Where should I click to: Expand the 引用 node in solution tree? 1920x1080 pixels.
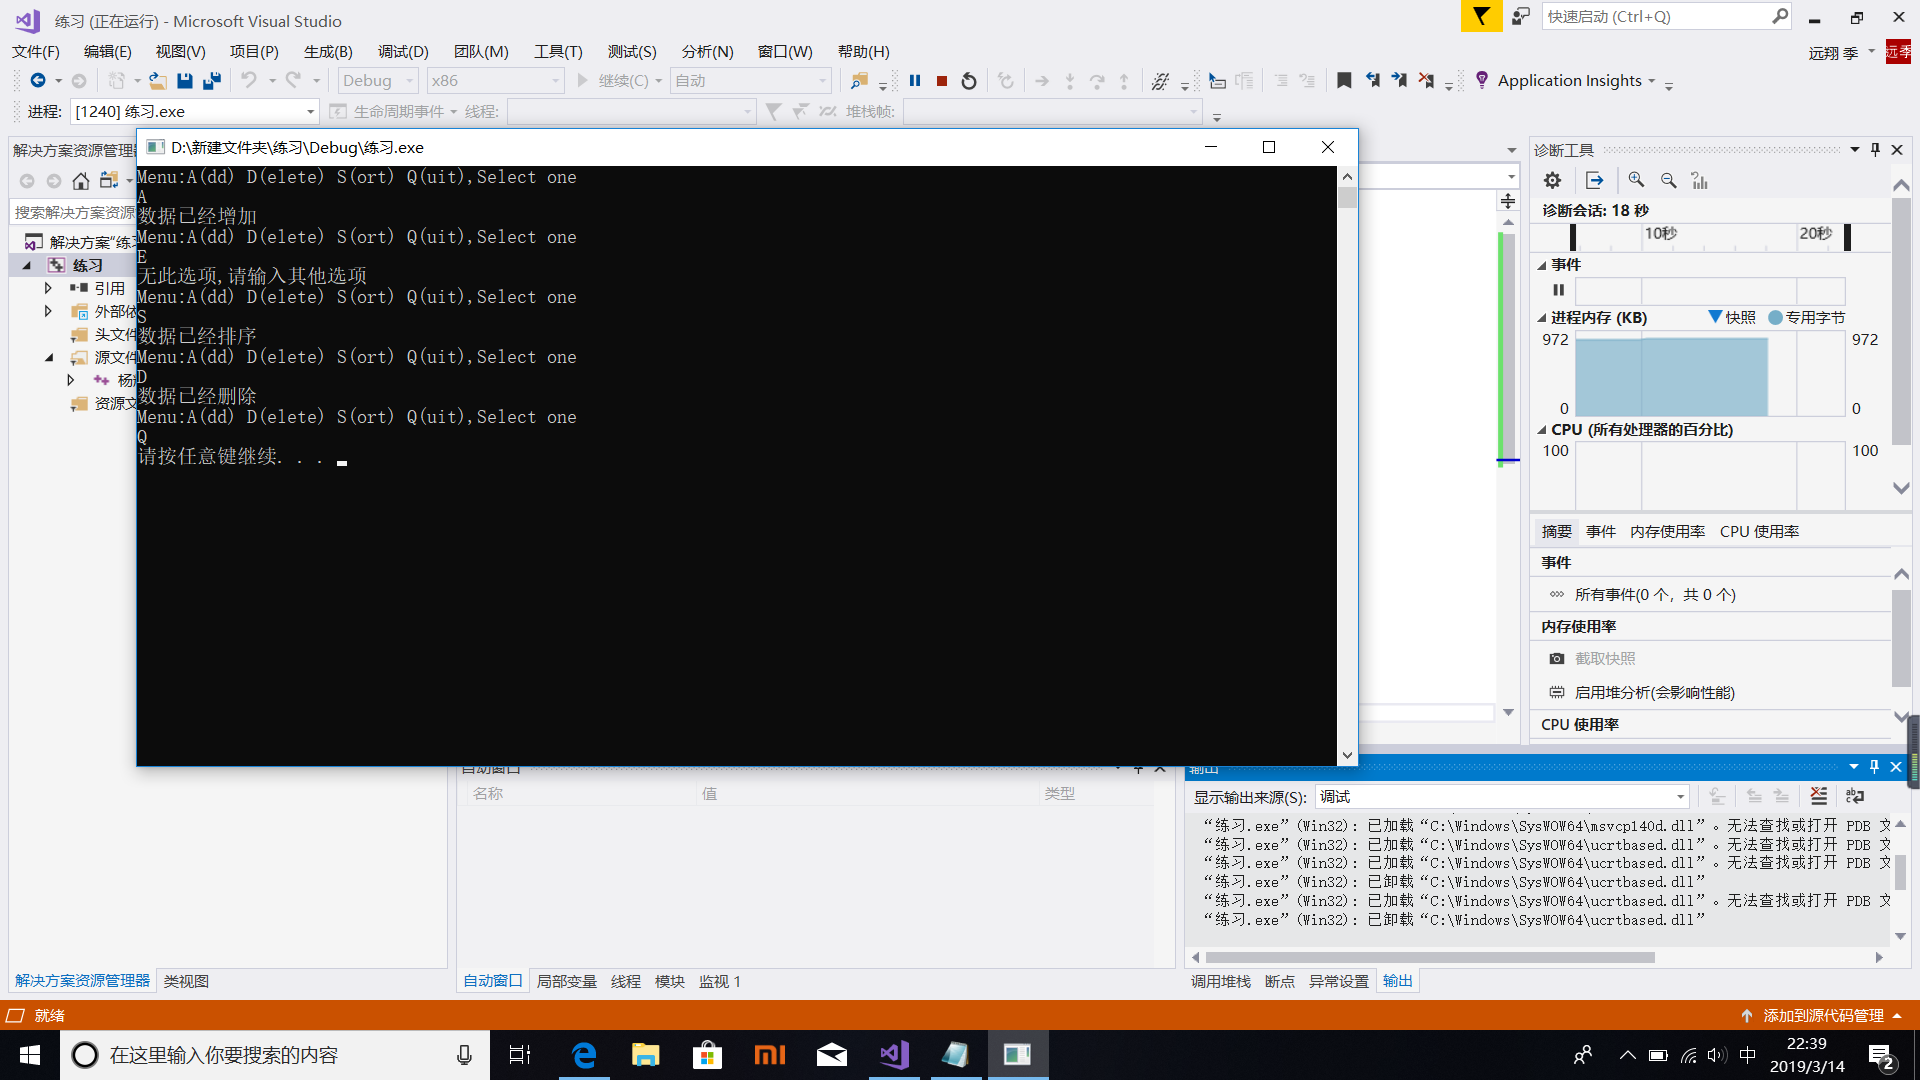48,288
